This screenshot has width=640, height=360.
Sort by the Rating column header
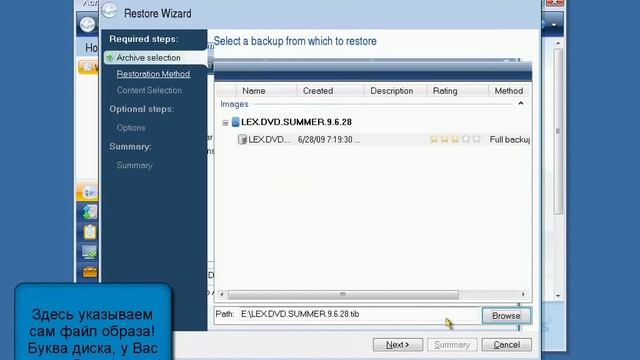click(457, 91)
